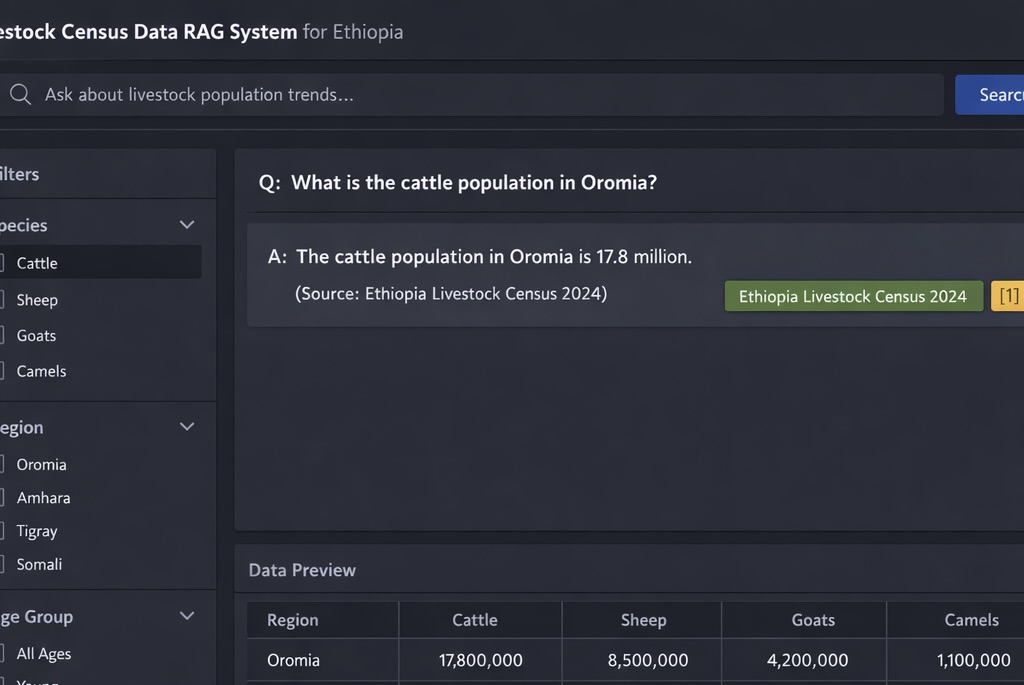Open citation reference [1]

click(x=1009, y=295)
